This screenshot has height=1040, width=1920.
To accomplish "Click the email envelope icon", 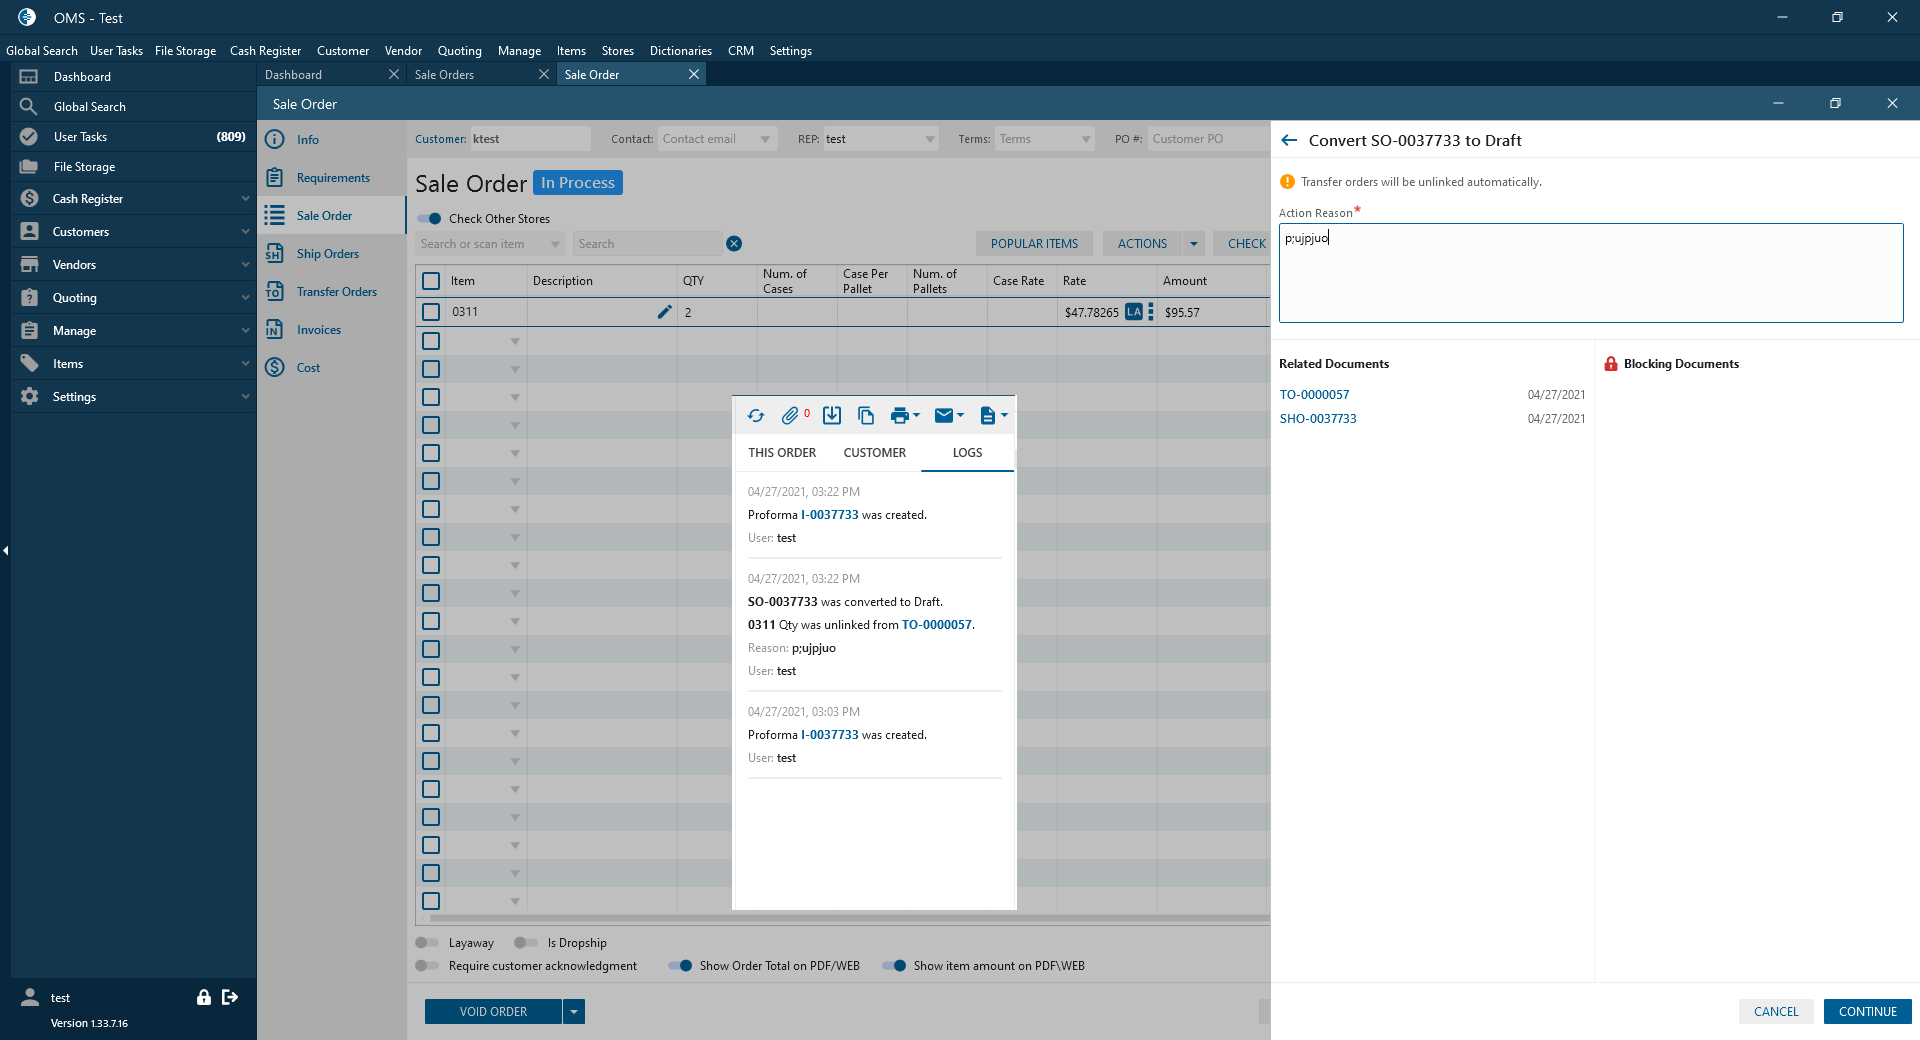I will click(x=943, y=416).
